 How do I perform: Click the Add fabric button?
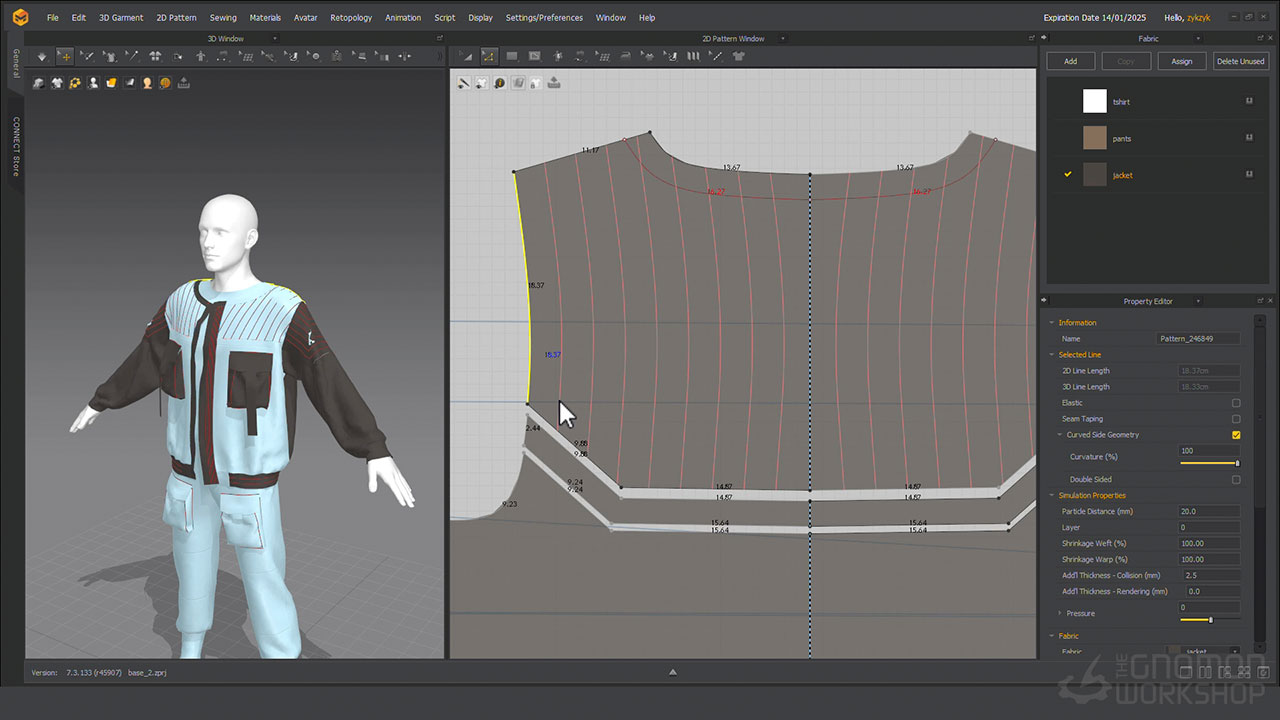[x=1070, y=61]
